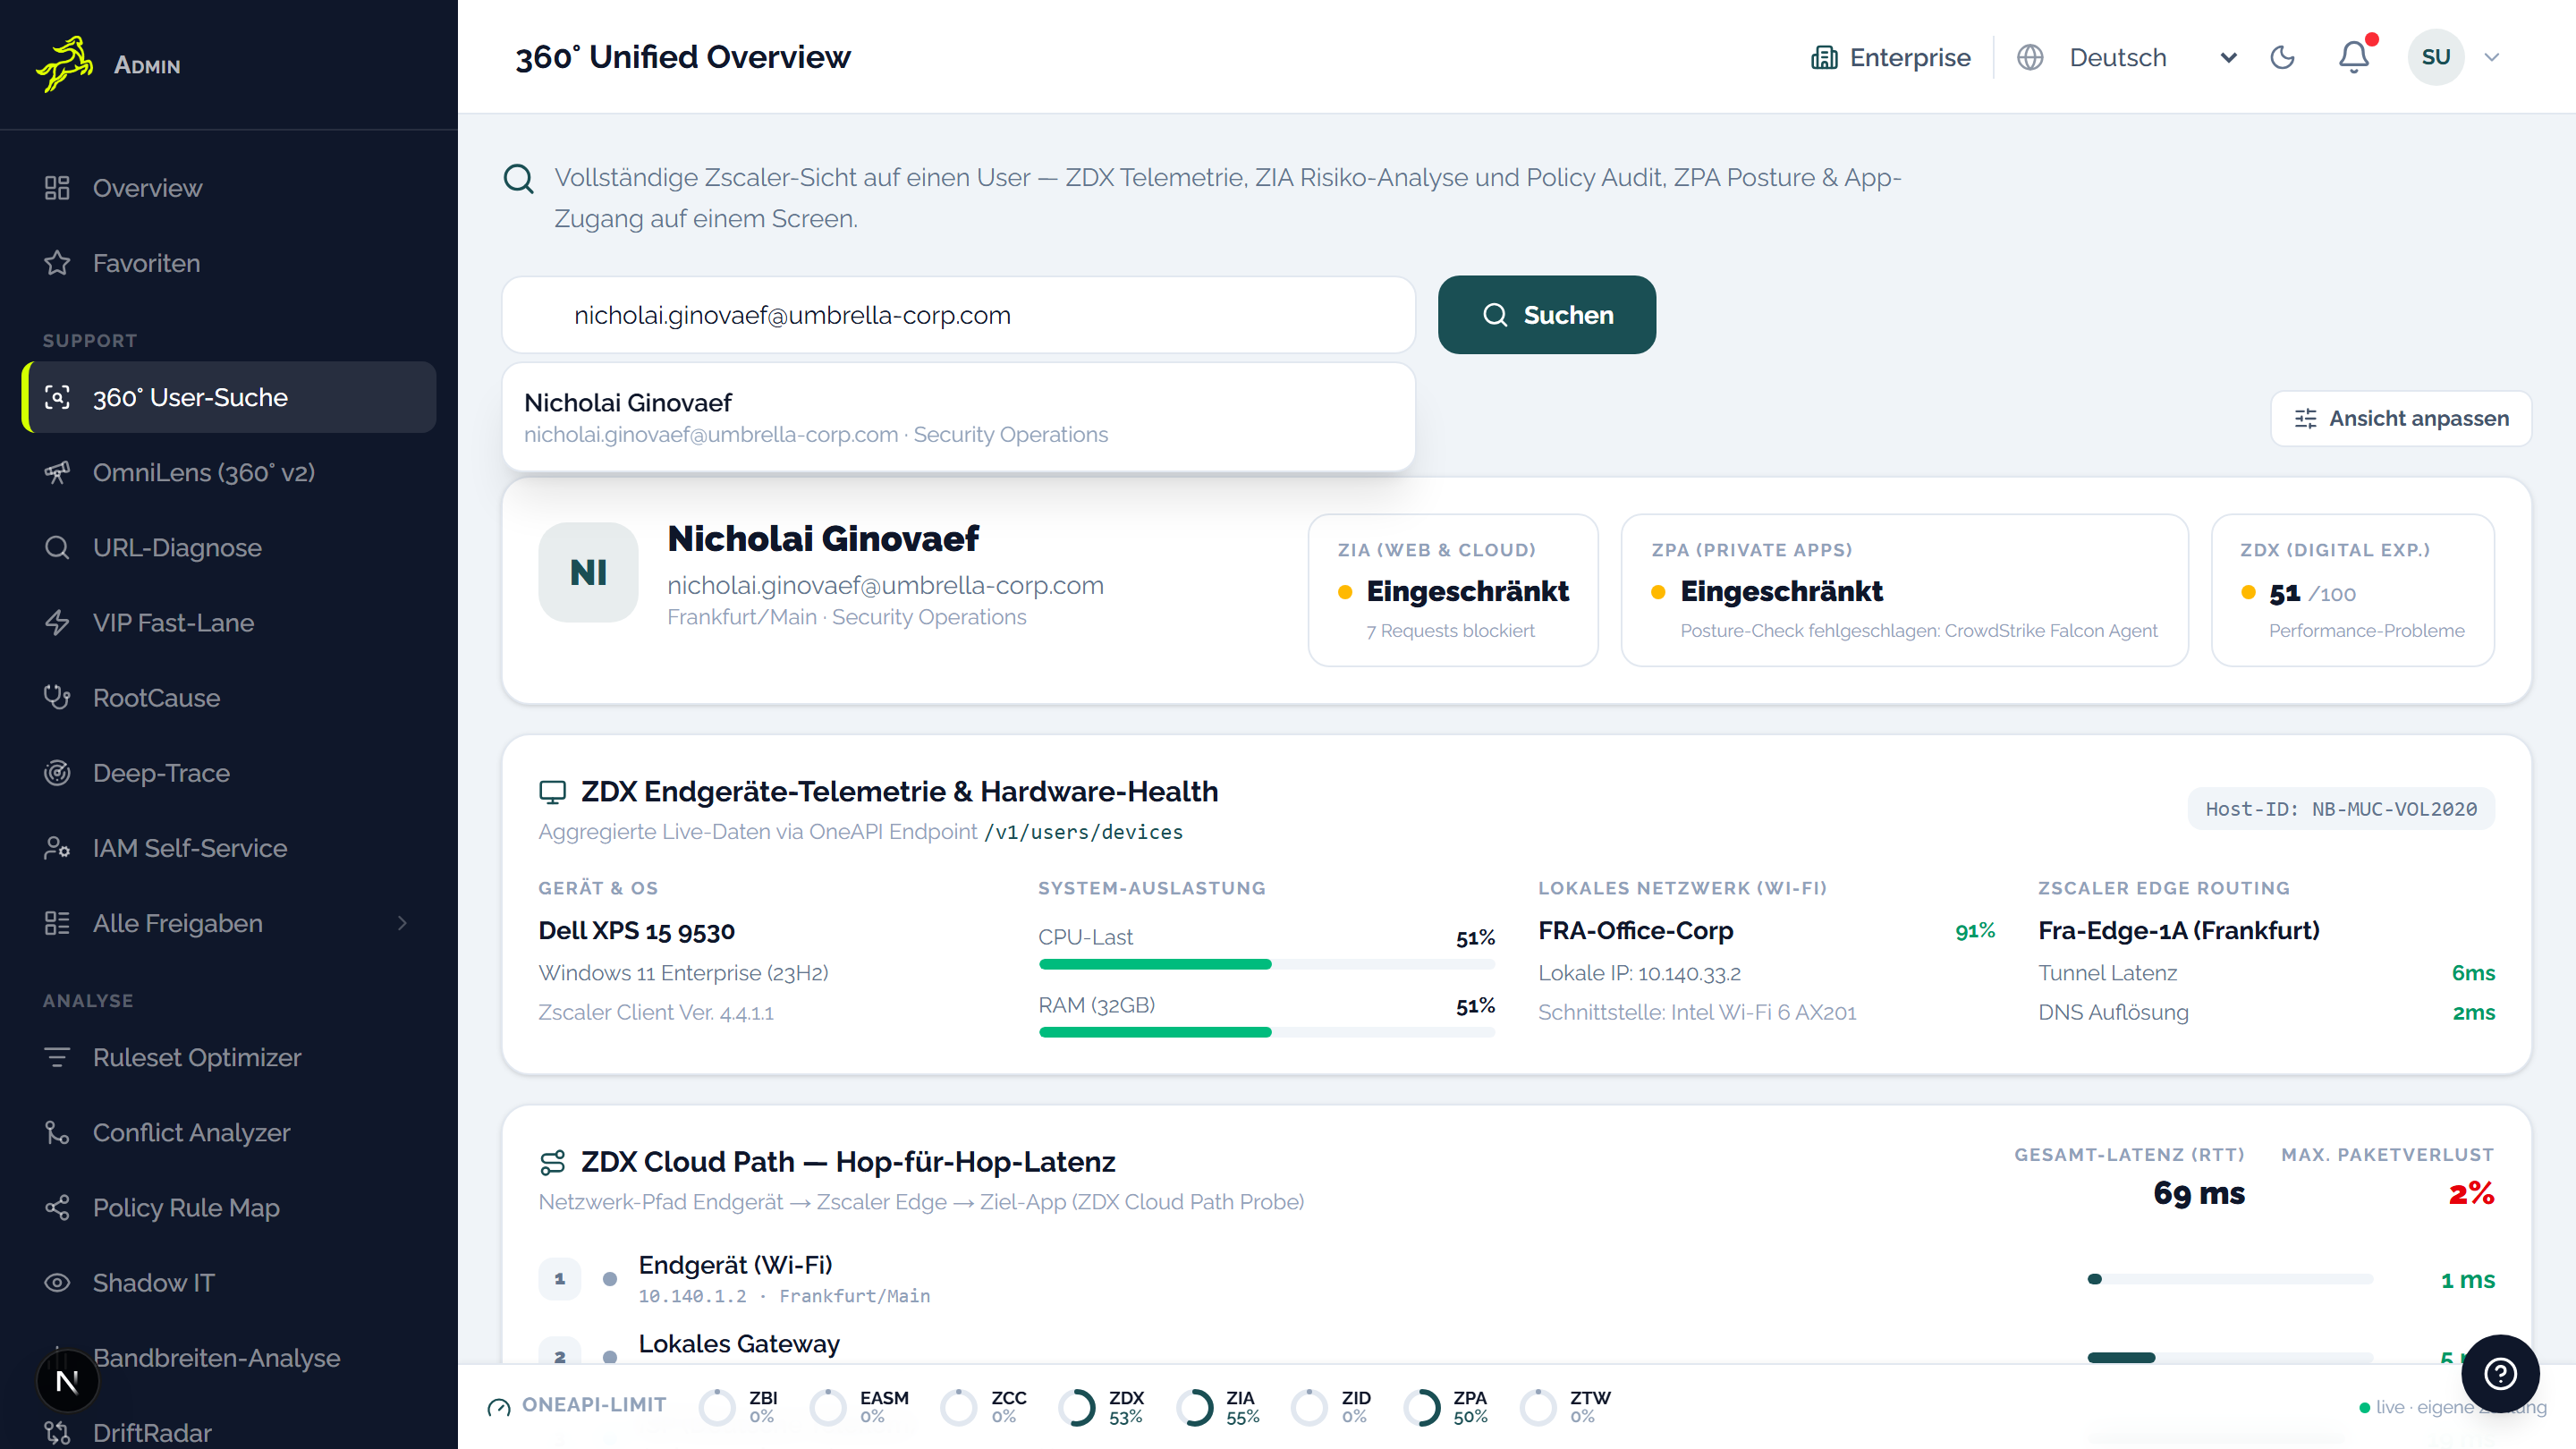Viewport: 2576px width, 1449px height.
Task: Click the NI user initials avatar
Action: point(588,572)
